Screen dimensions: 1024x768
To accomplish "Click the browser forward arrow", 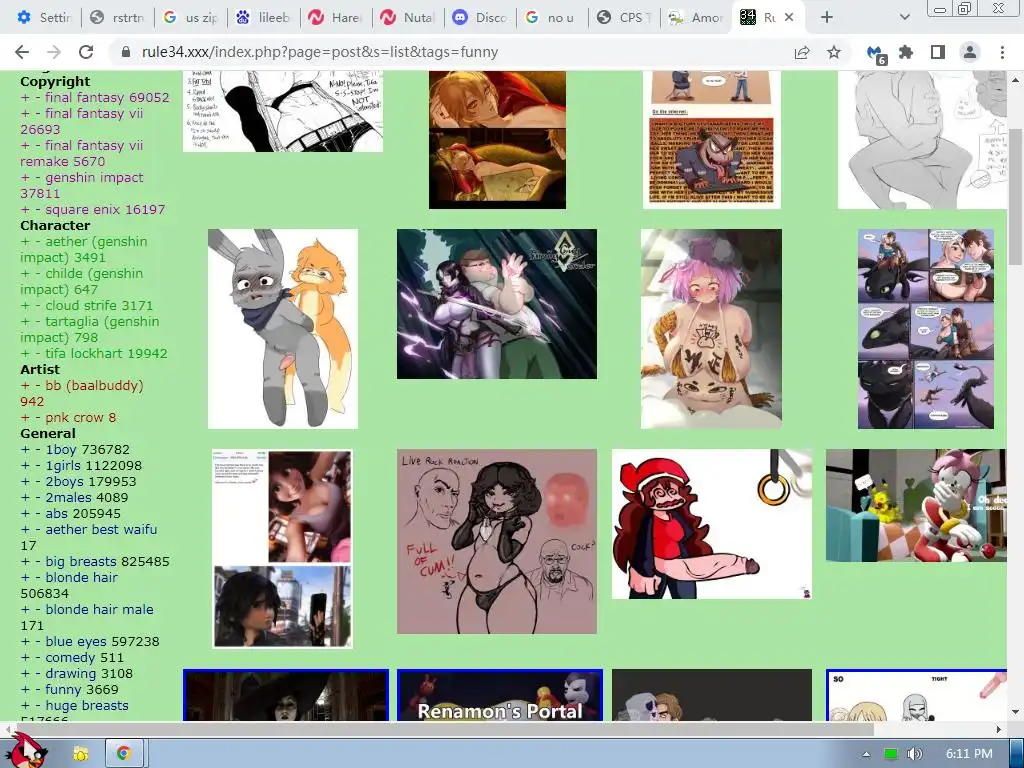I will pyautogui.click(x=54, y=52).
